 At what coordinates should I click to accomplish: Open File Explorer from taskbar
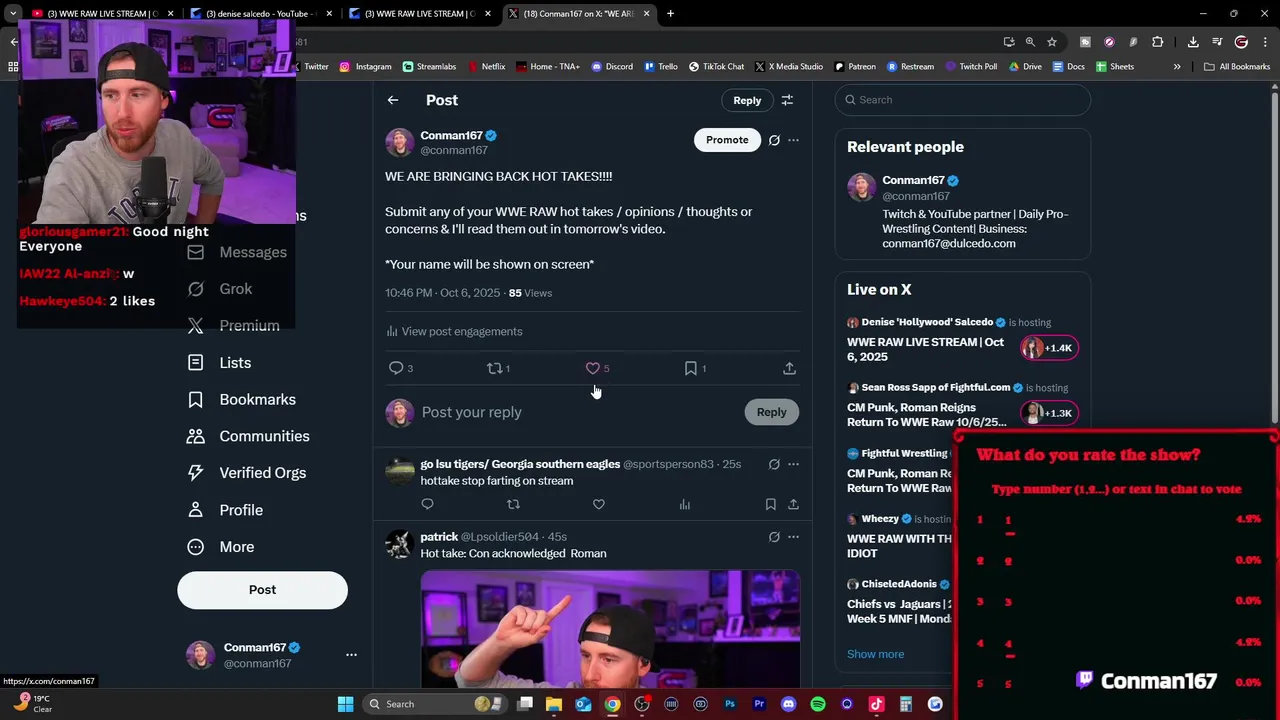pyautogui.click(x=554, y=704)
